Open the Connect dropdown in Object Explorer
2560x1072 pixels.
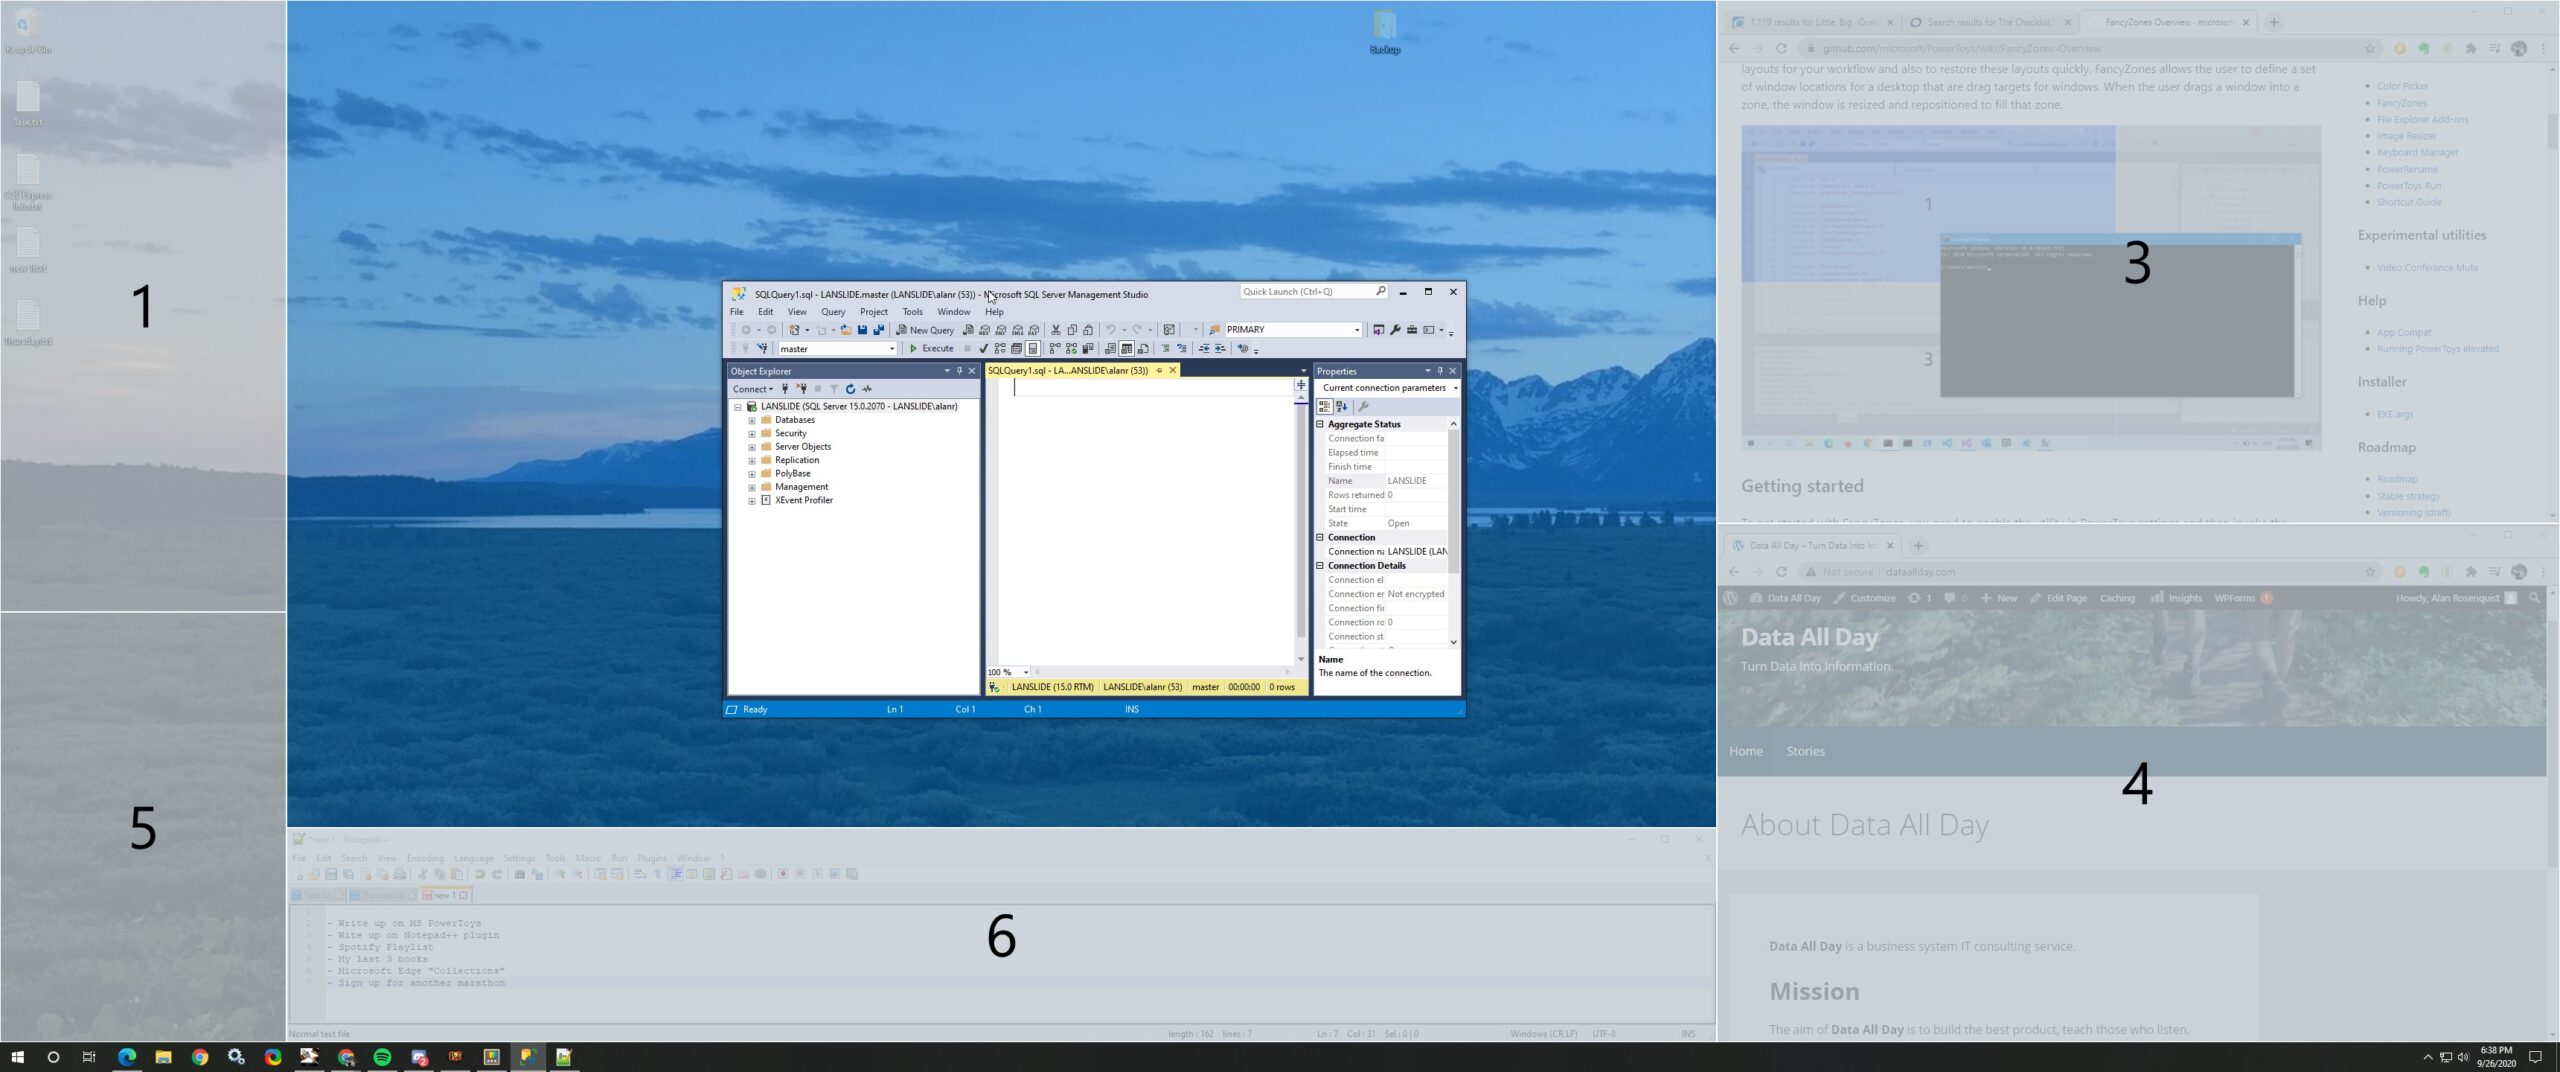pos(753,389)
